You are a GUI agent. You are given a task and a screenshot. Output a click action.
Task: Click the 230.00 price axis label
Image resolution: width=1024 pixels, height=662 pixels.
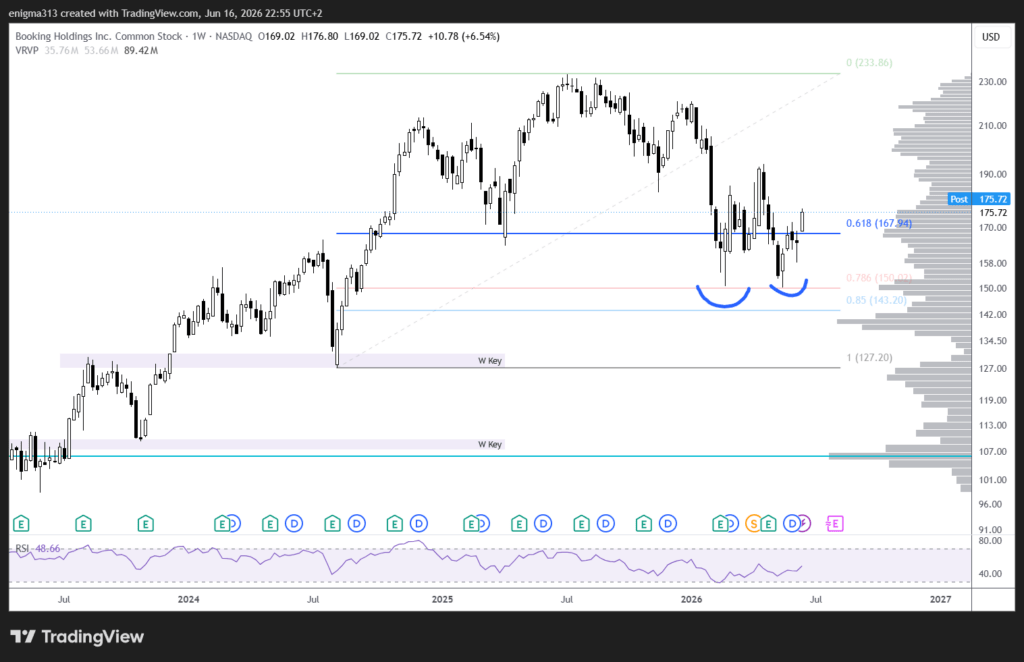click(x=993, y=82)
